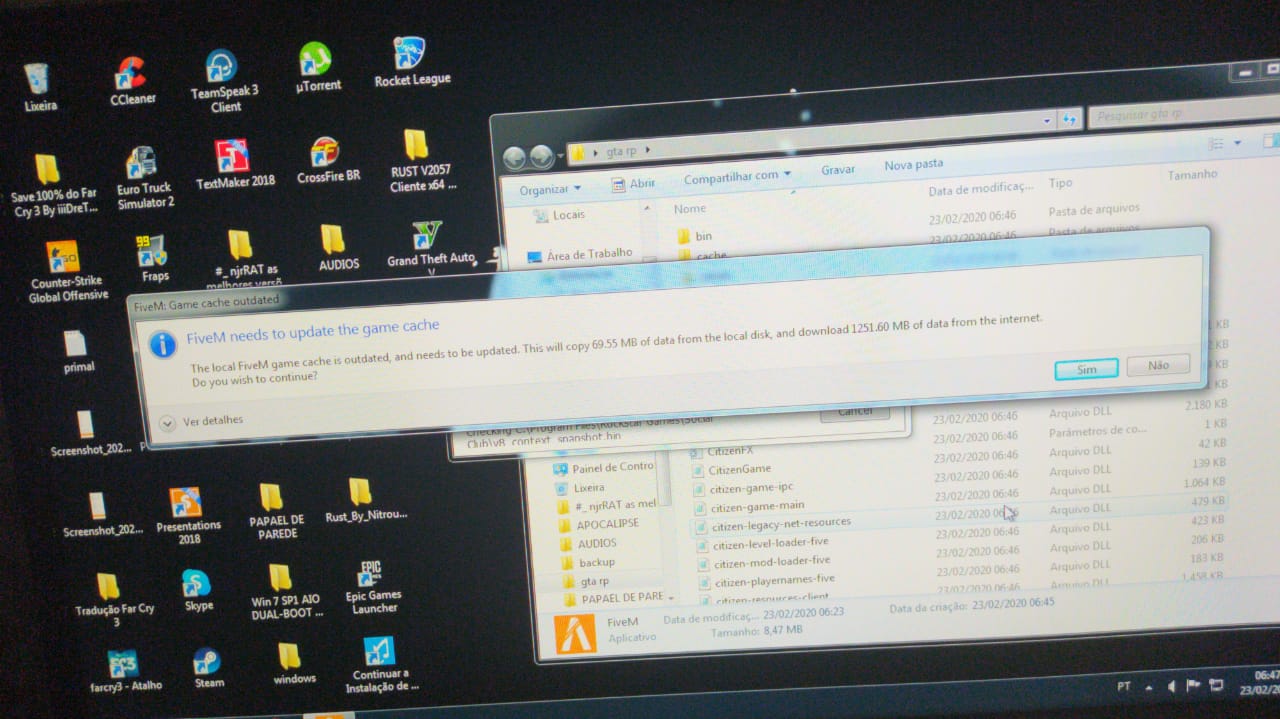The height and width of the screenshot is (719, 1280).
Task: Create a folder with Nova pasta
Action: 913,164
